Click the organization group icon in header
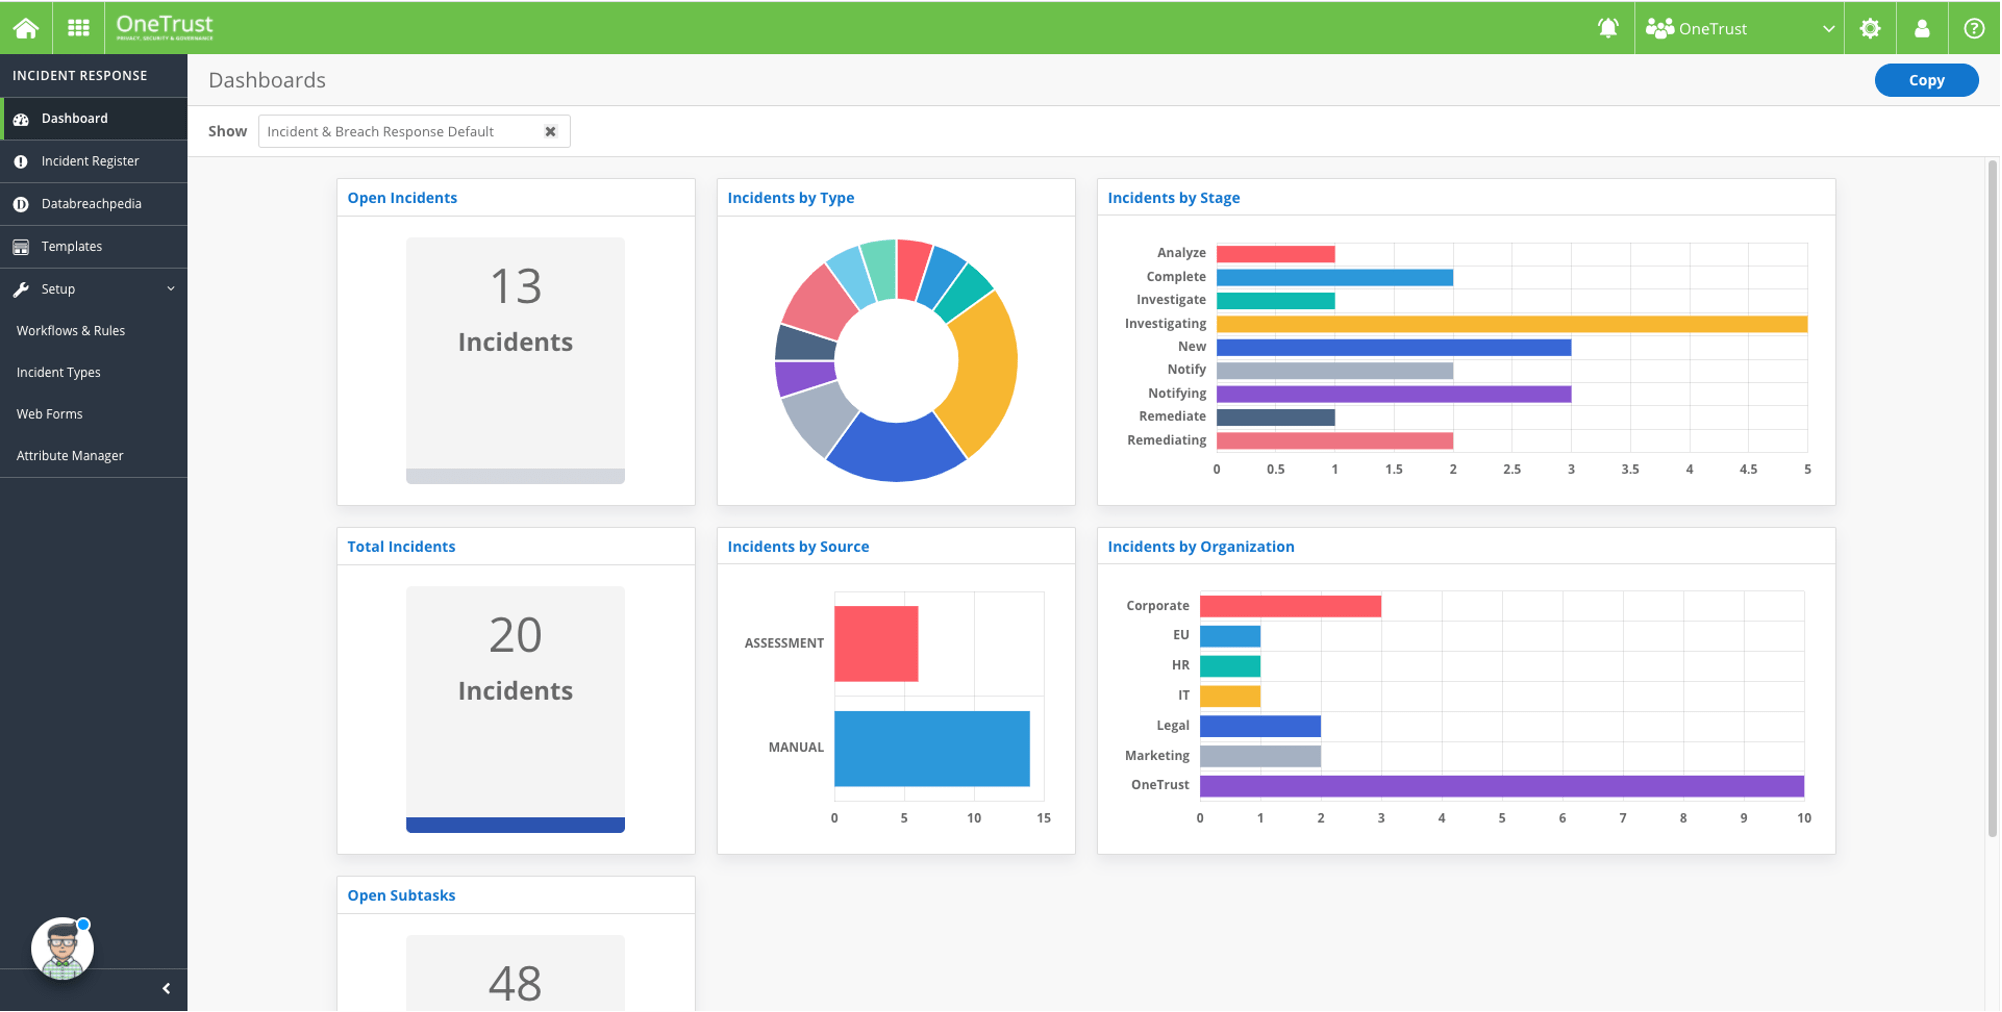 1660,28
